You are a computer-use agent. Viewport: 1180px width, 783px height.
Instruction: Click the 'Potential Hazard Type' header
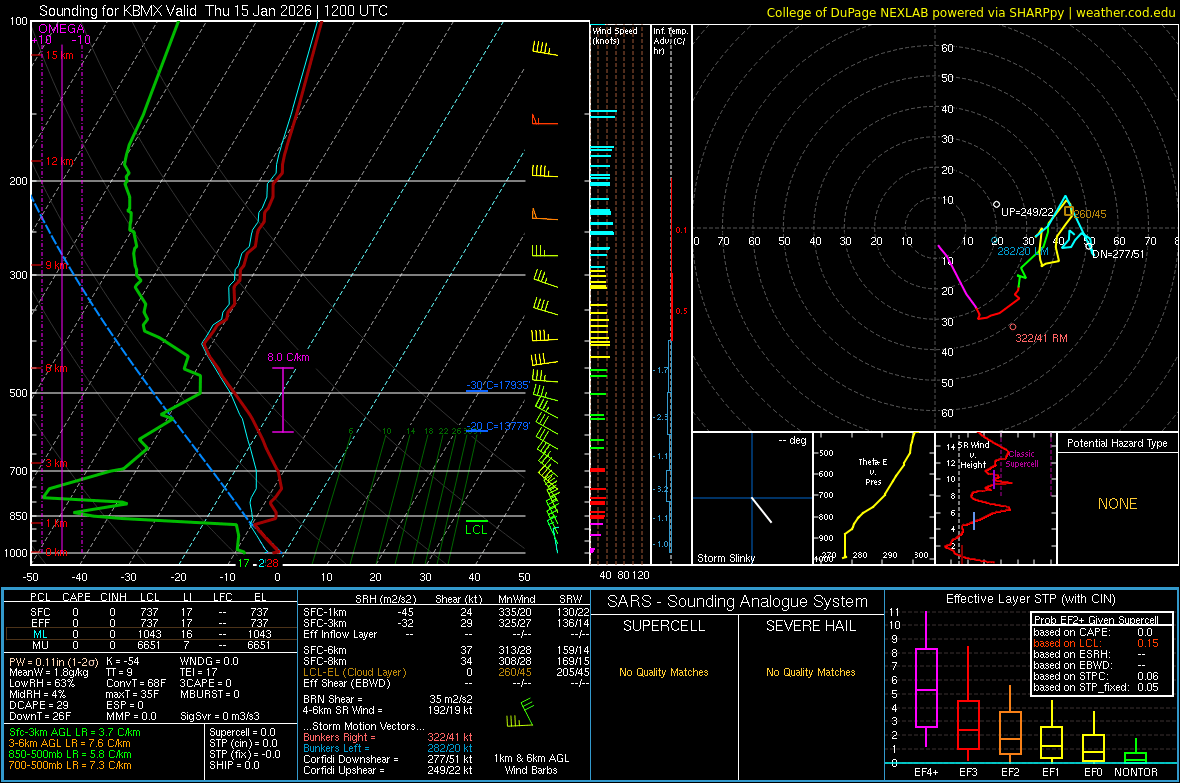[1117, 443]
